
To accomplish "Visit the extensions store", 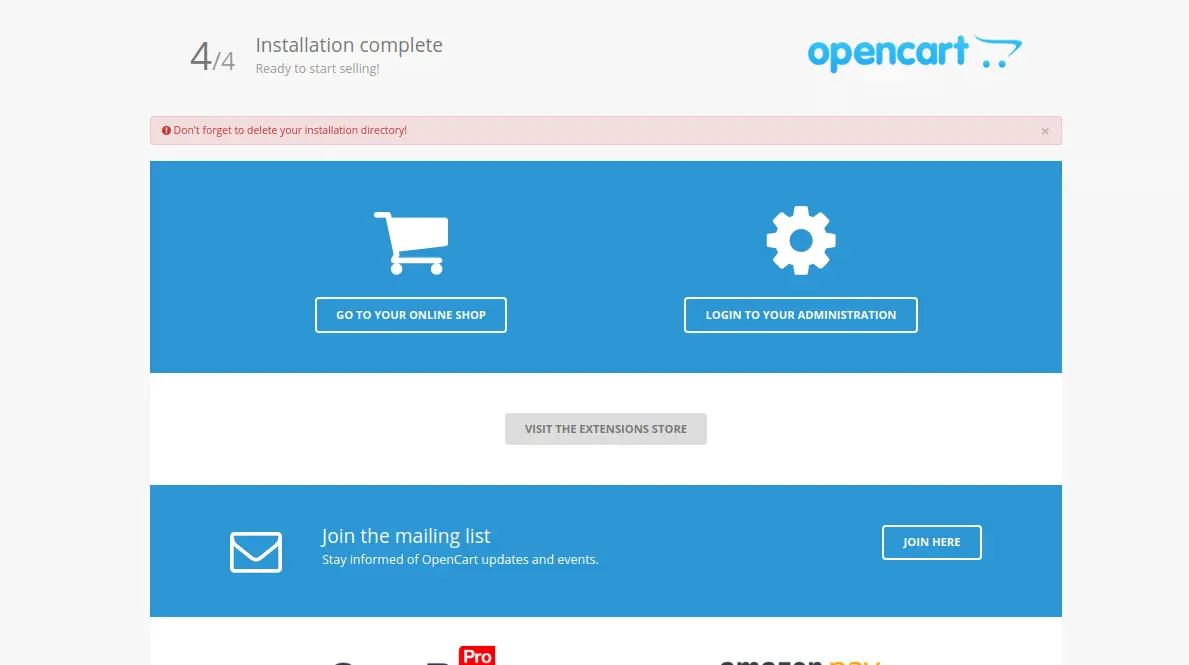I will 606,429.
